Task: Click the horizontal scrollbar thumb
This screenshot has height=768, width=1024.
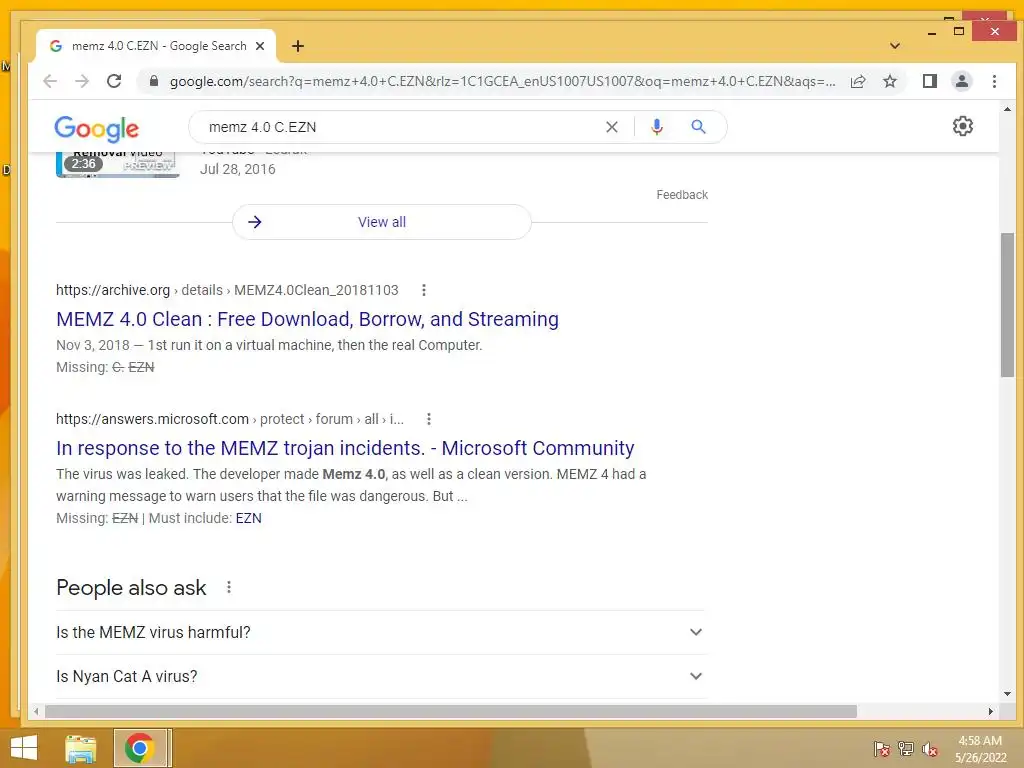Action: (451, 711)
